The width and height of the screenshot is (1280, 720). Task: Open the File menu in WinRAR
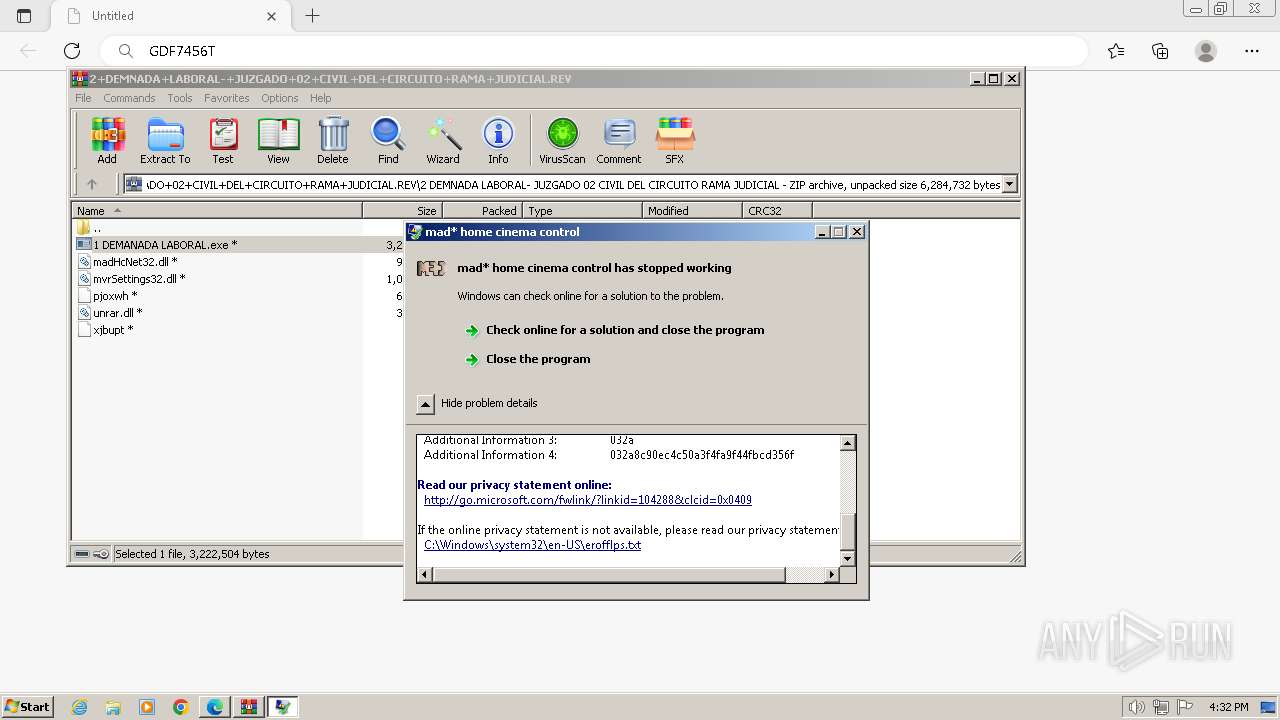click(83, 98)
